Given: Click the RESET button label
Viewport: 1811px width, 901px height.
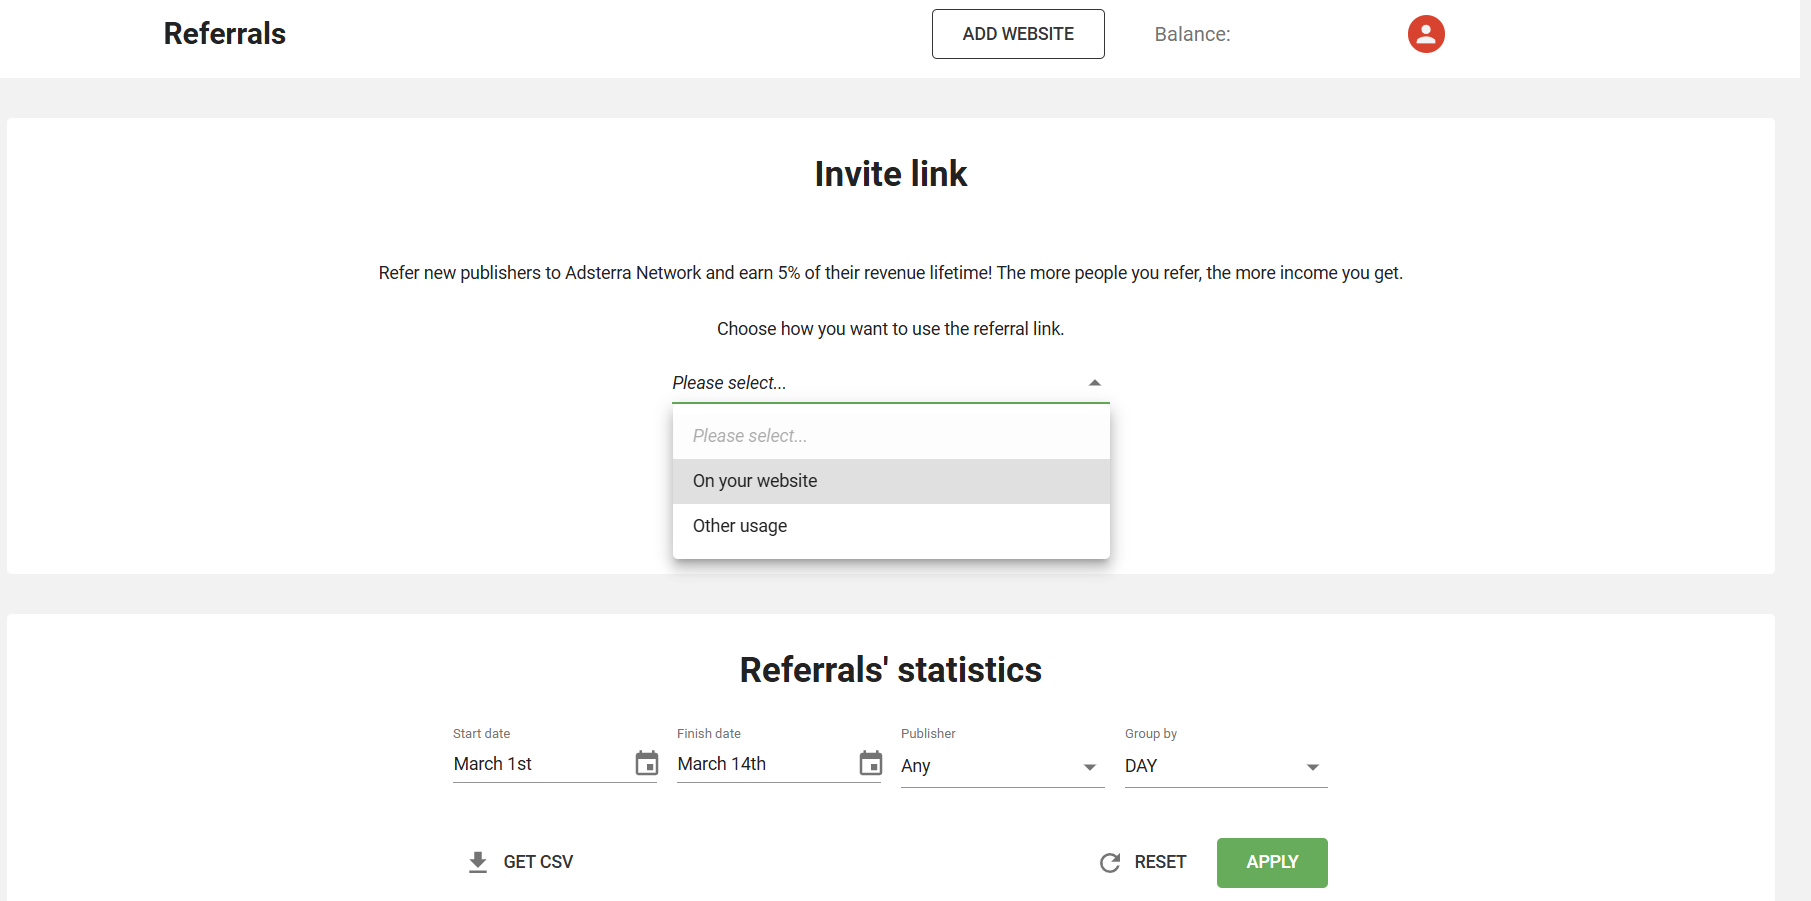Looking at the screenshot, I should [x=1160, y=862].
